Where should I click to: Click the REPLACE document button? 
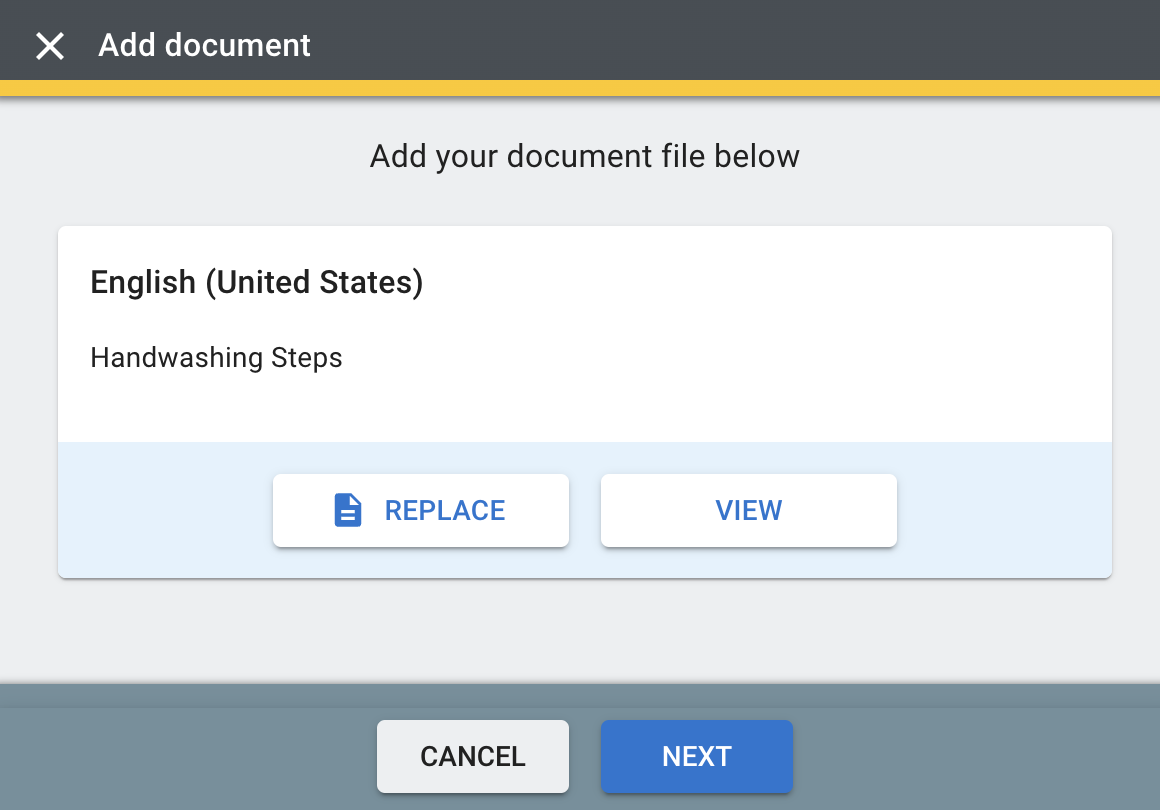coord(420,510)
